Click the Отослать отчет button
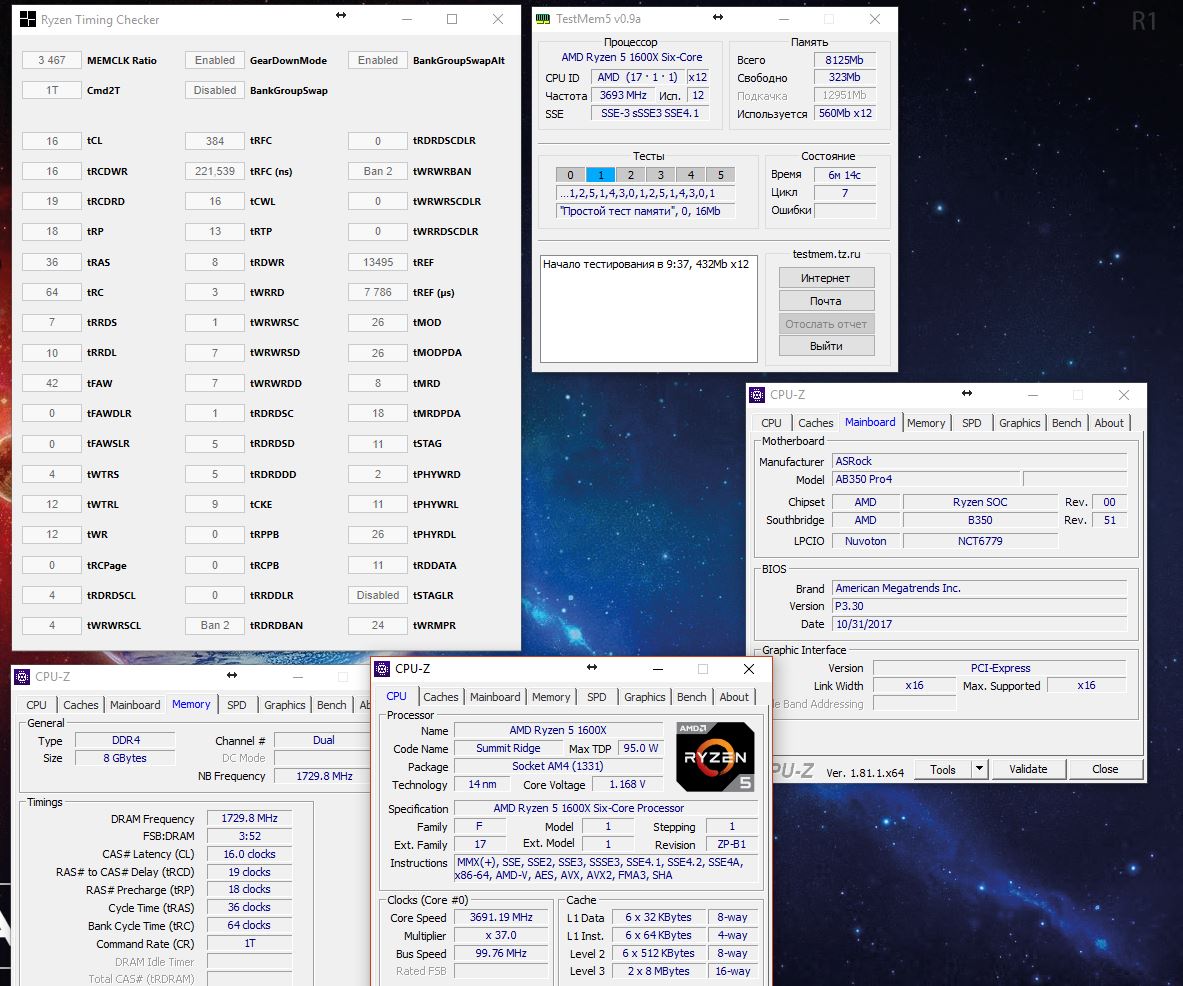 pyautogui.click(x=826, y=324)
